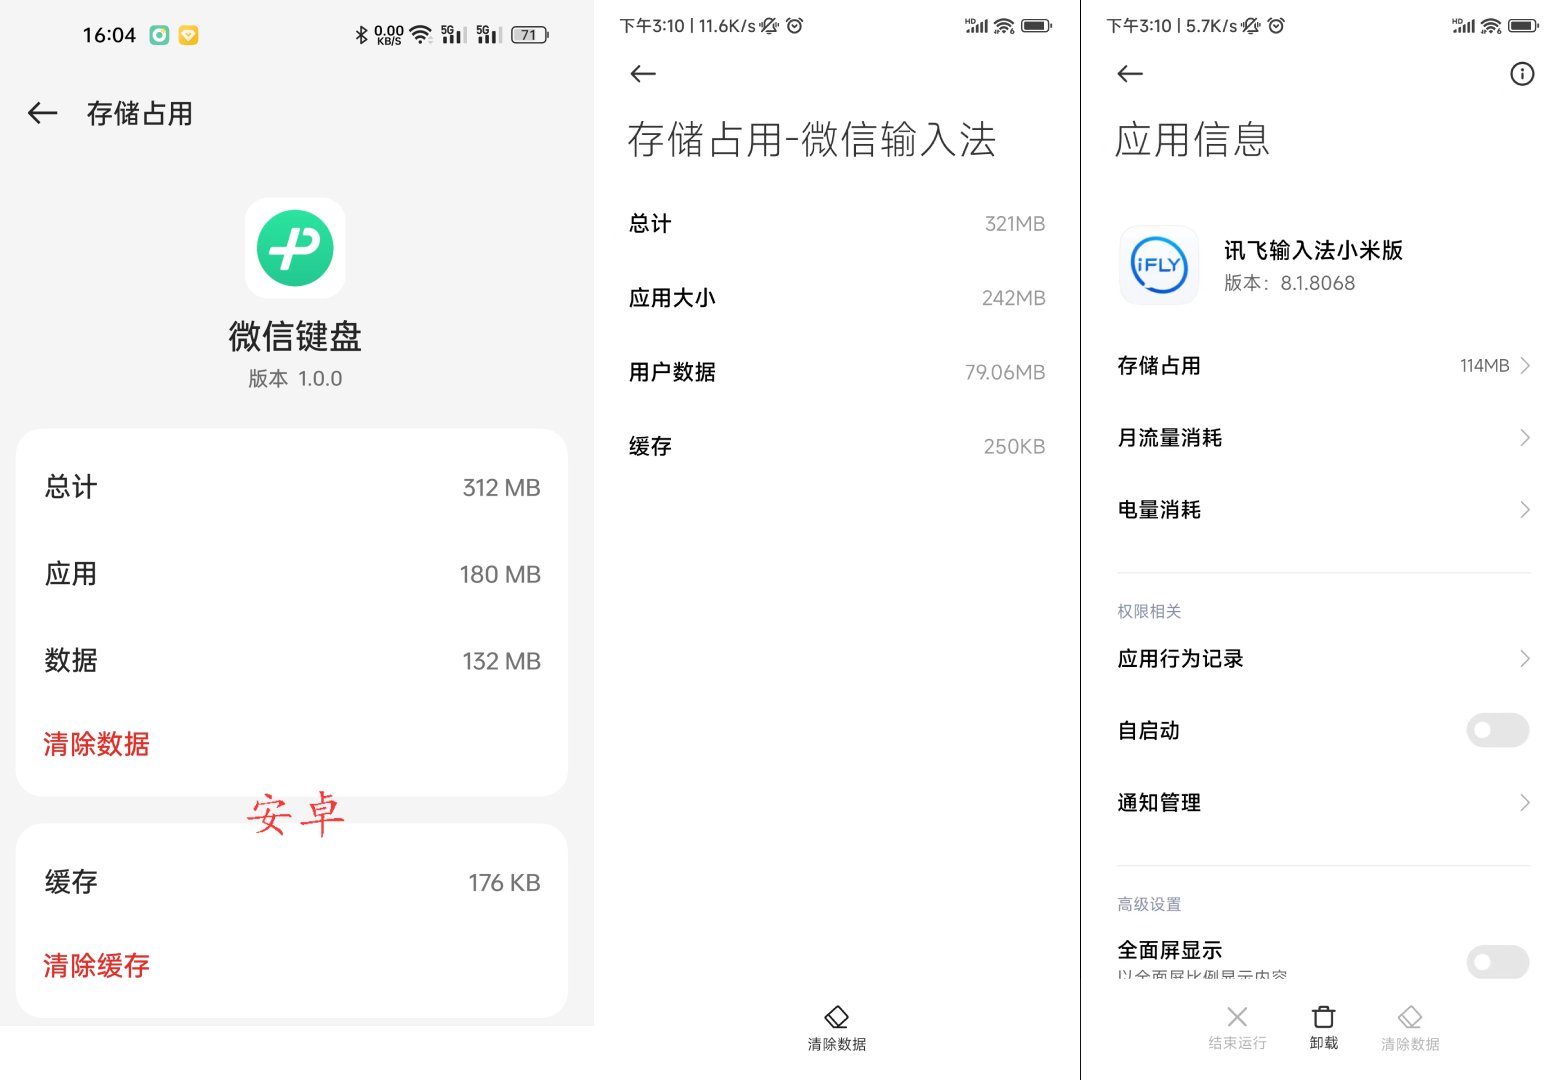This screenshot has height=1080, width=1567.
Task: Tap the 结束运行 X icon
Action: click(x=1237, y=1018)
